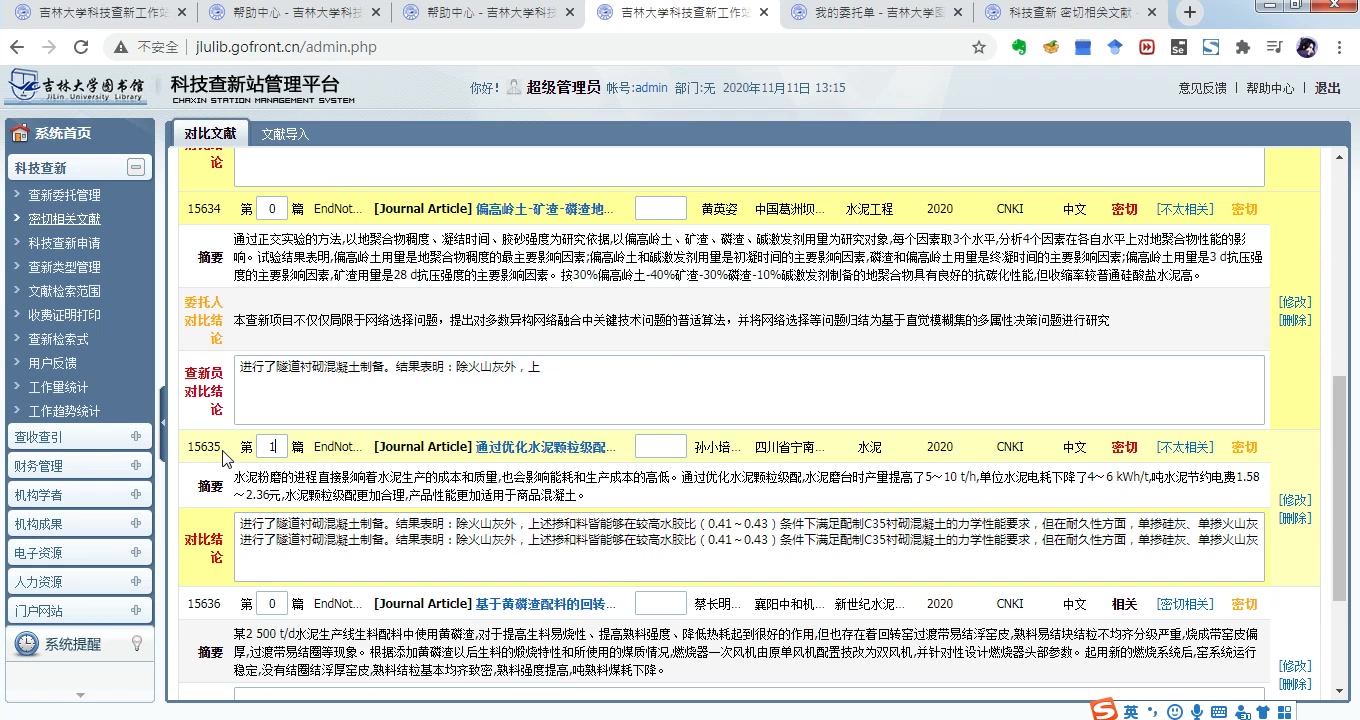Viewport: 1360px width, 720px height.
Task: Open the Chrome profile avatar
Action: point(1306,47)
